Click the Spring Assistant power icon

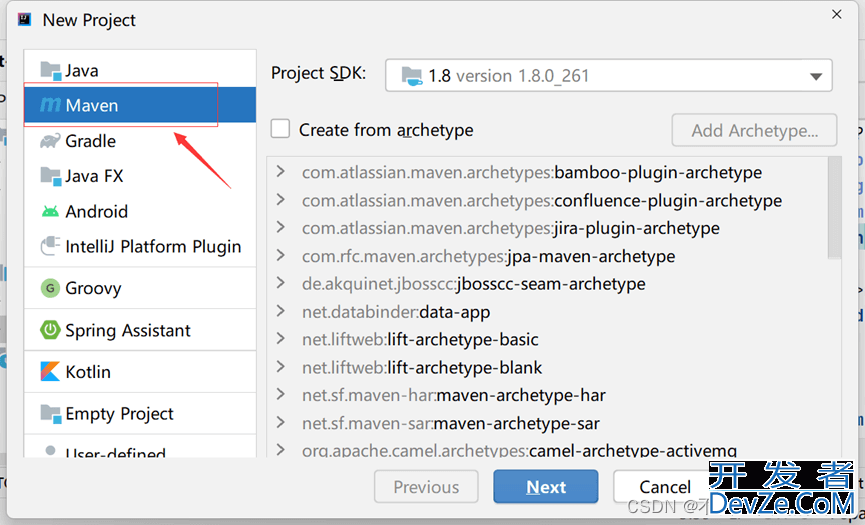point(50,330)
